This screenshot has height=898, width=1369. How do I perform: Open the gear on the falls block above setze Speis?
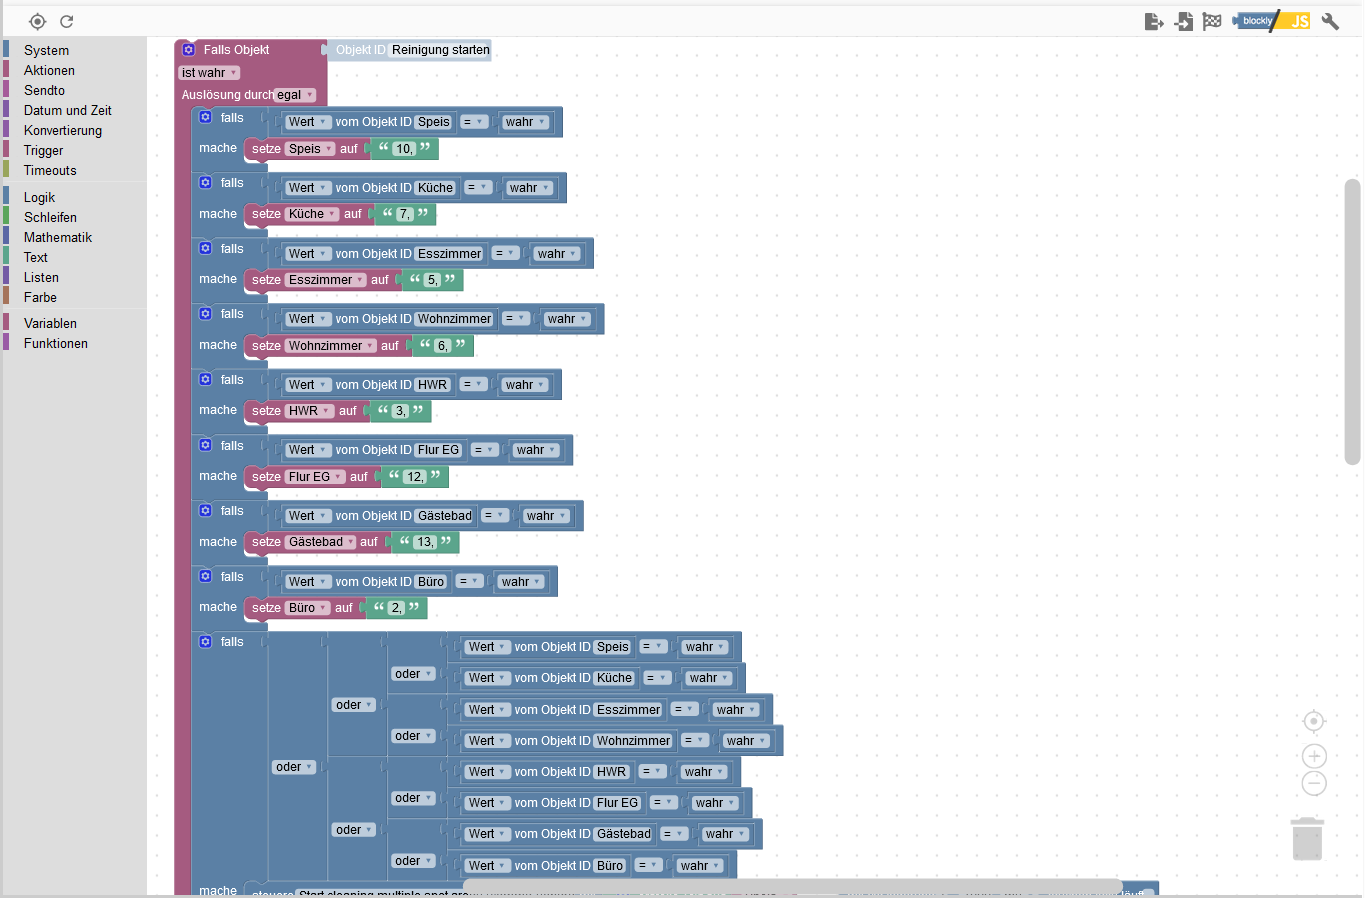[x=205, y=117]
